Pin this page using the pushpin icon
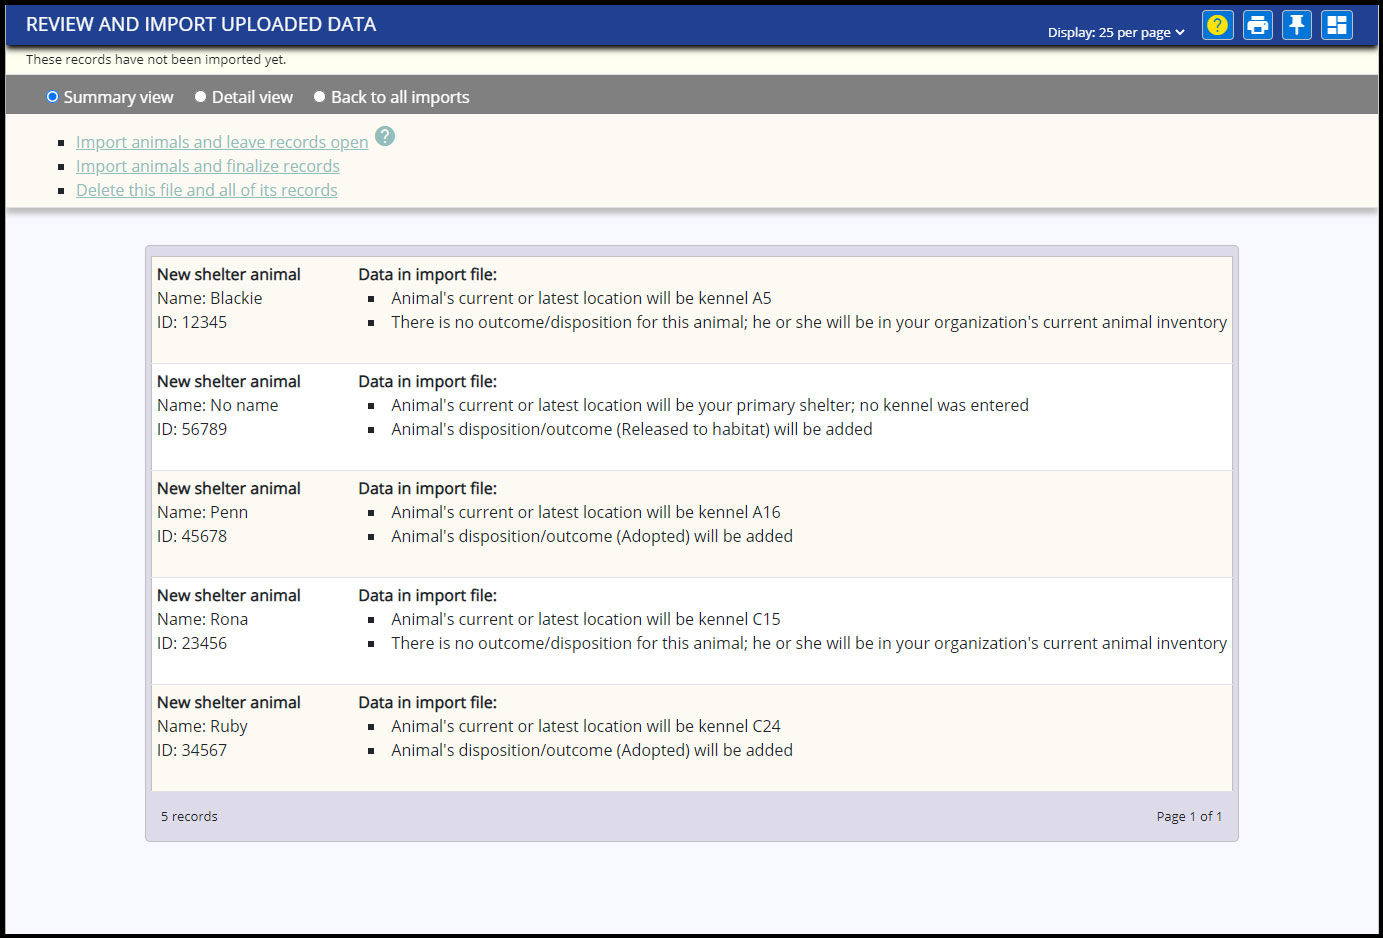Screen dimensions: 1383x938 coord(1297,25)
